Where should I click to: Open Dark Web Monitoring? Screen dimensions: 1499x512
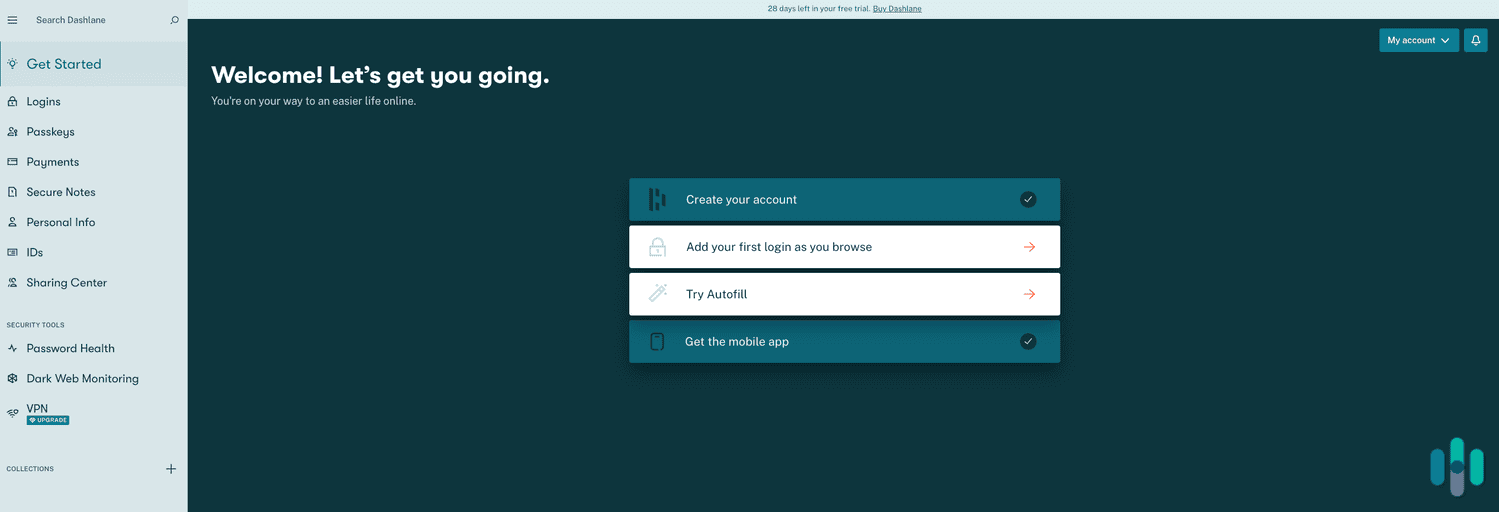pos(82,379)
